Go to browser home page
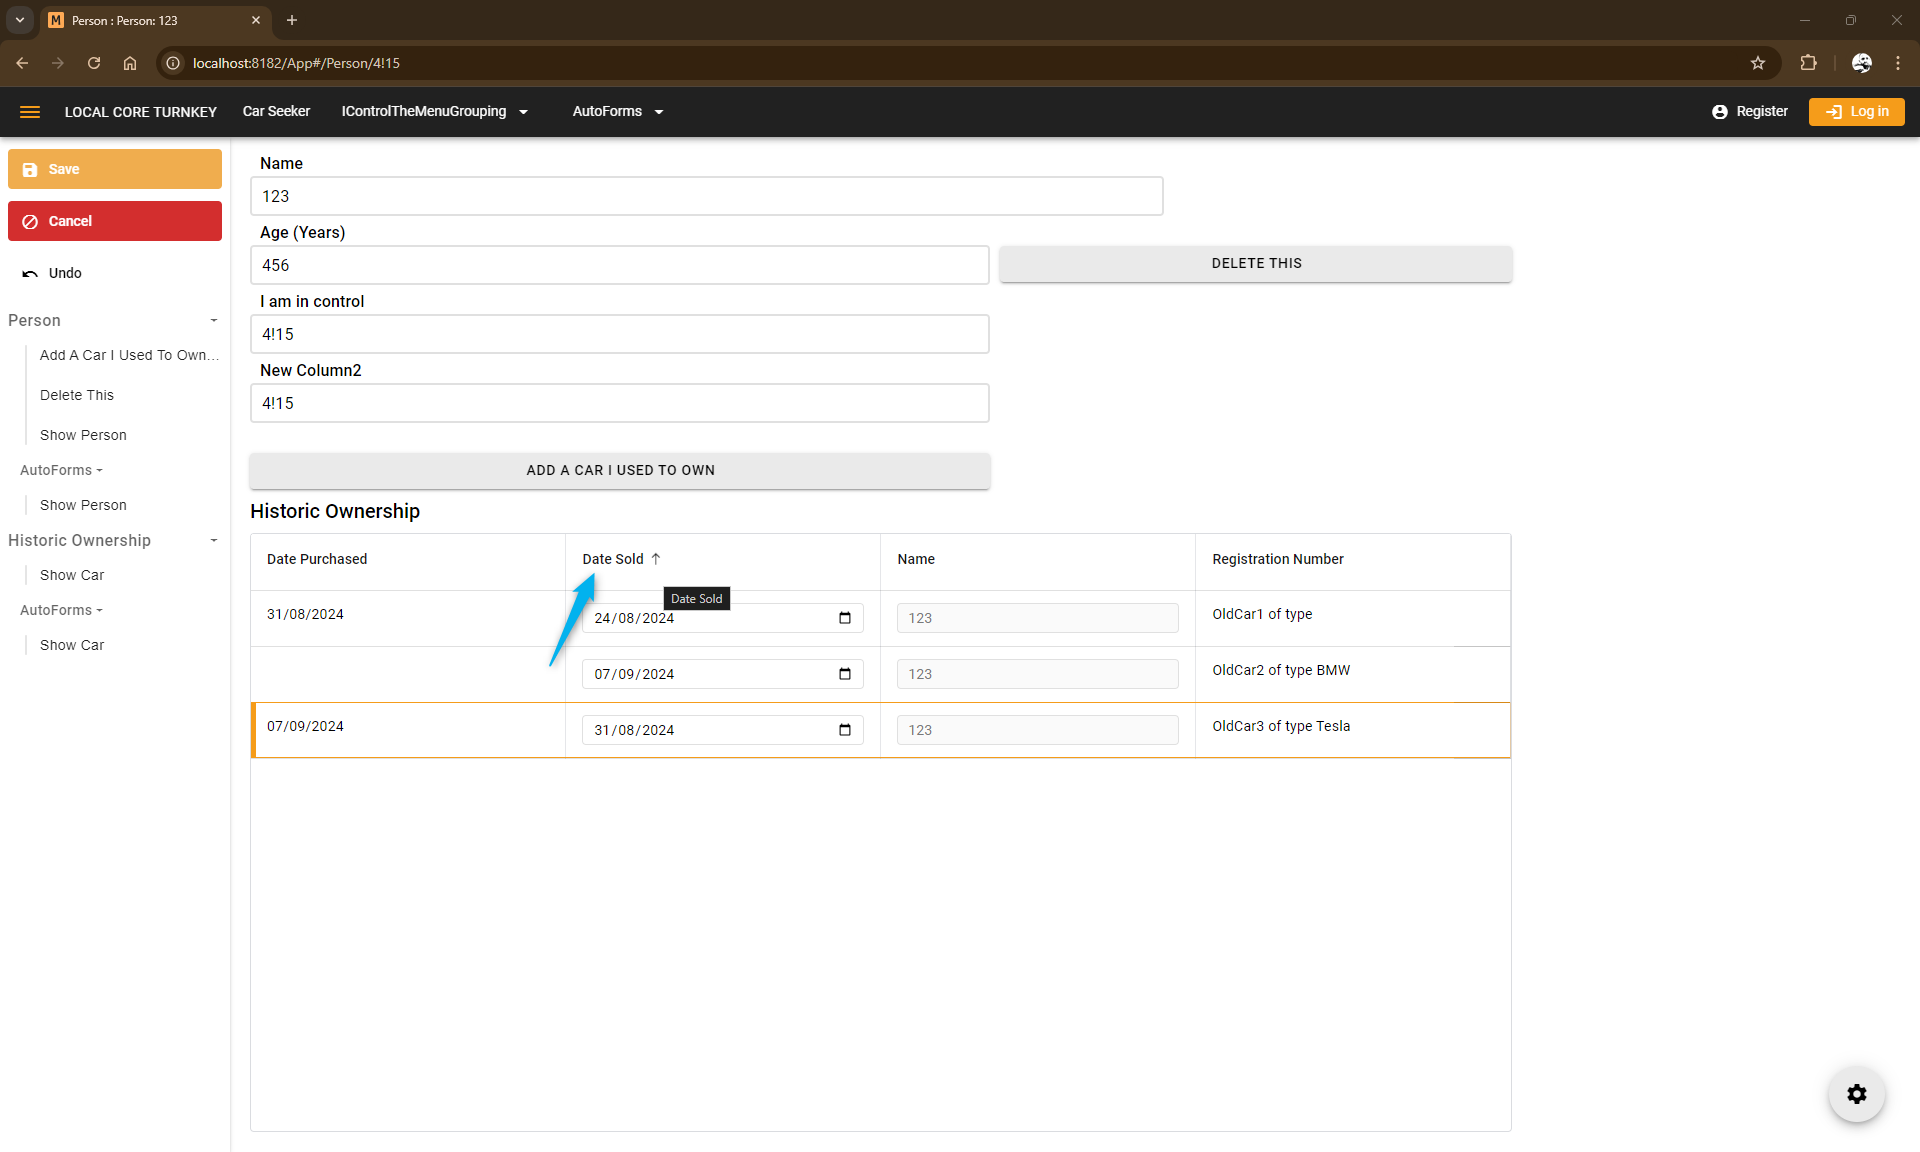The image size is (1920, 1152). [x=130, y=63]
